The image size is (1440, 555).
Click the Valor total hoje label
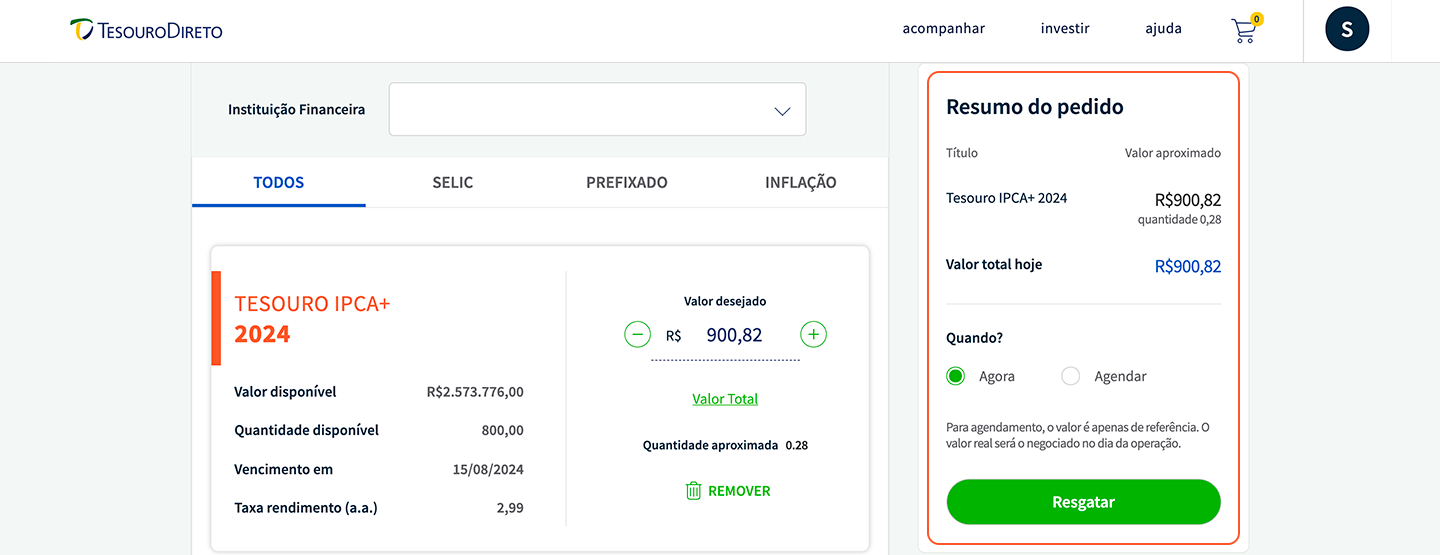point(994,265)
